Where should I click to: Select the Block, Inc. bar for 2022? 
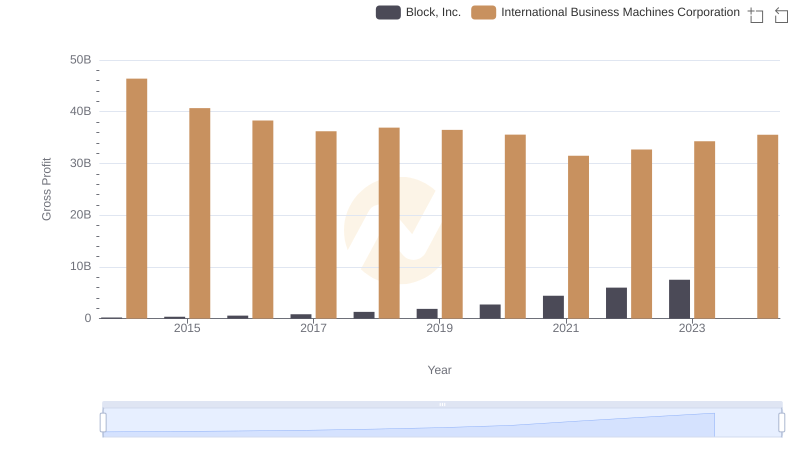point(616,303)
